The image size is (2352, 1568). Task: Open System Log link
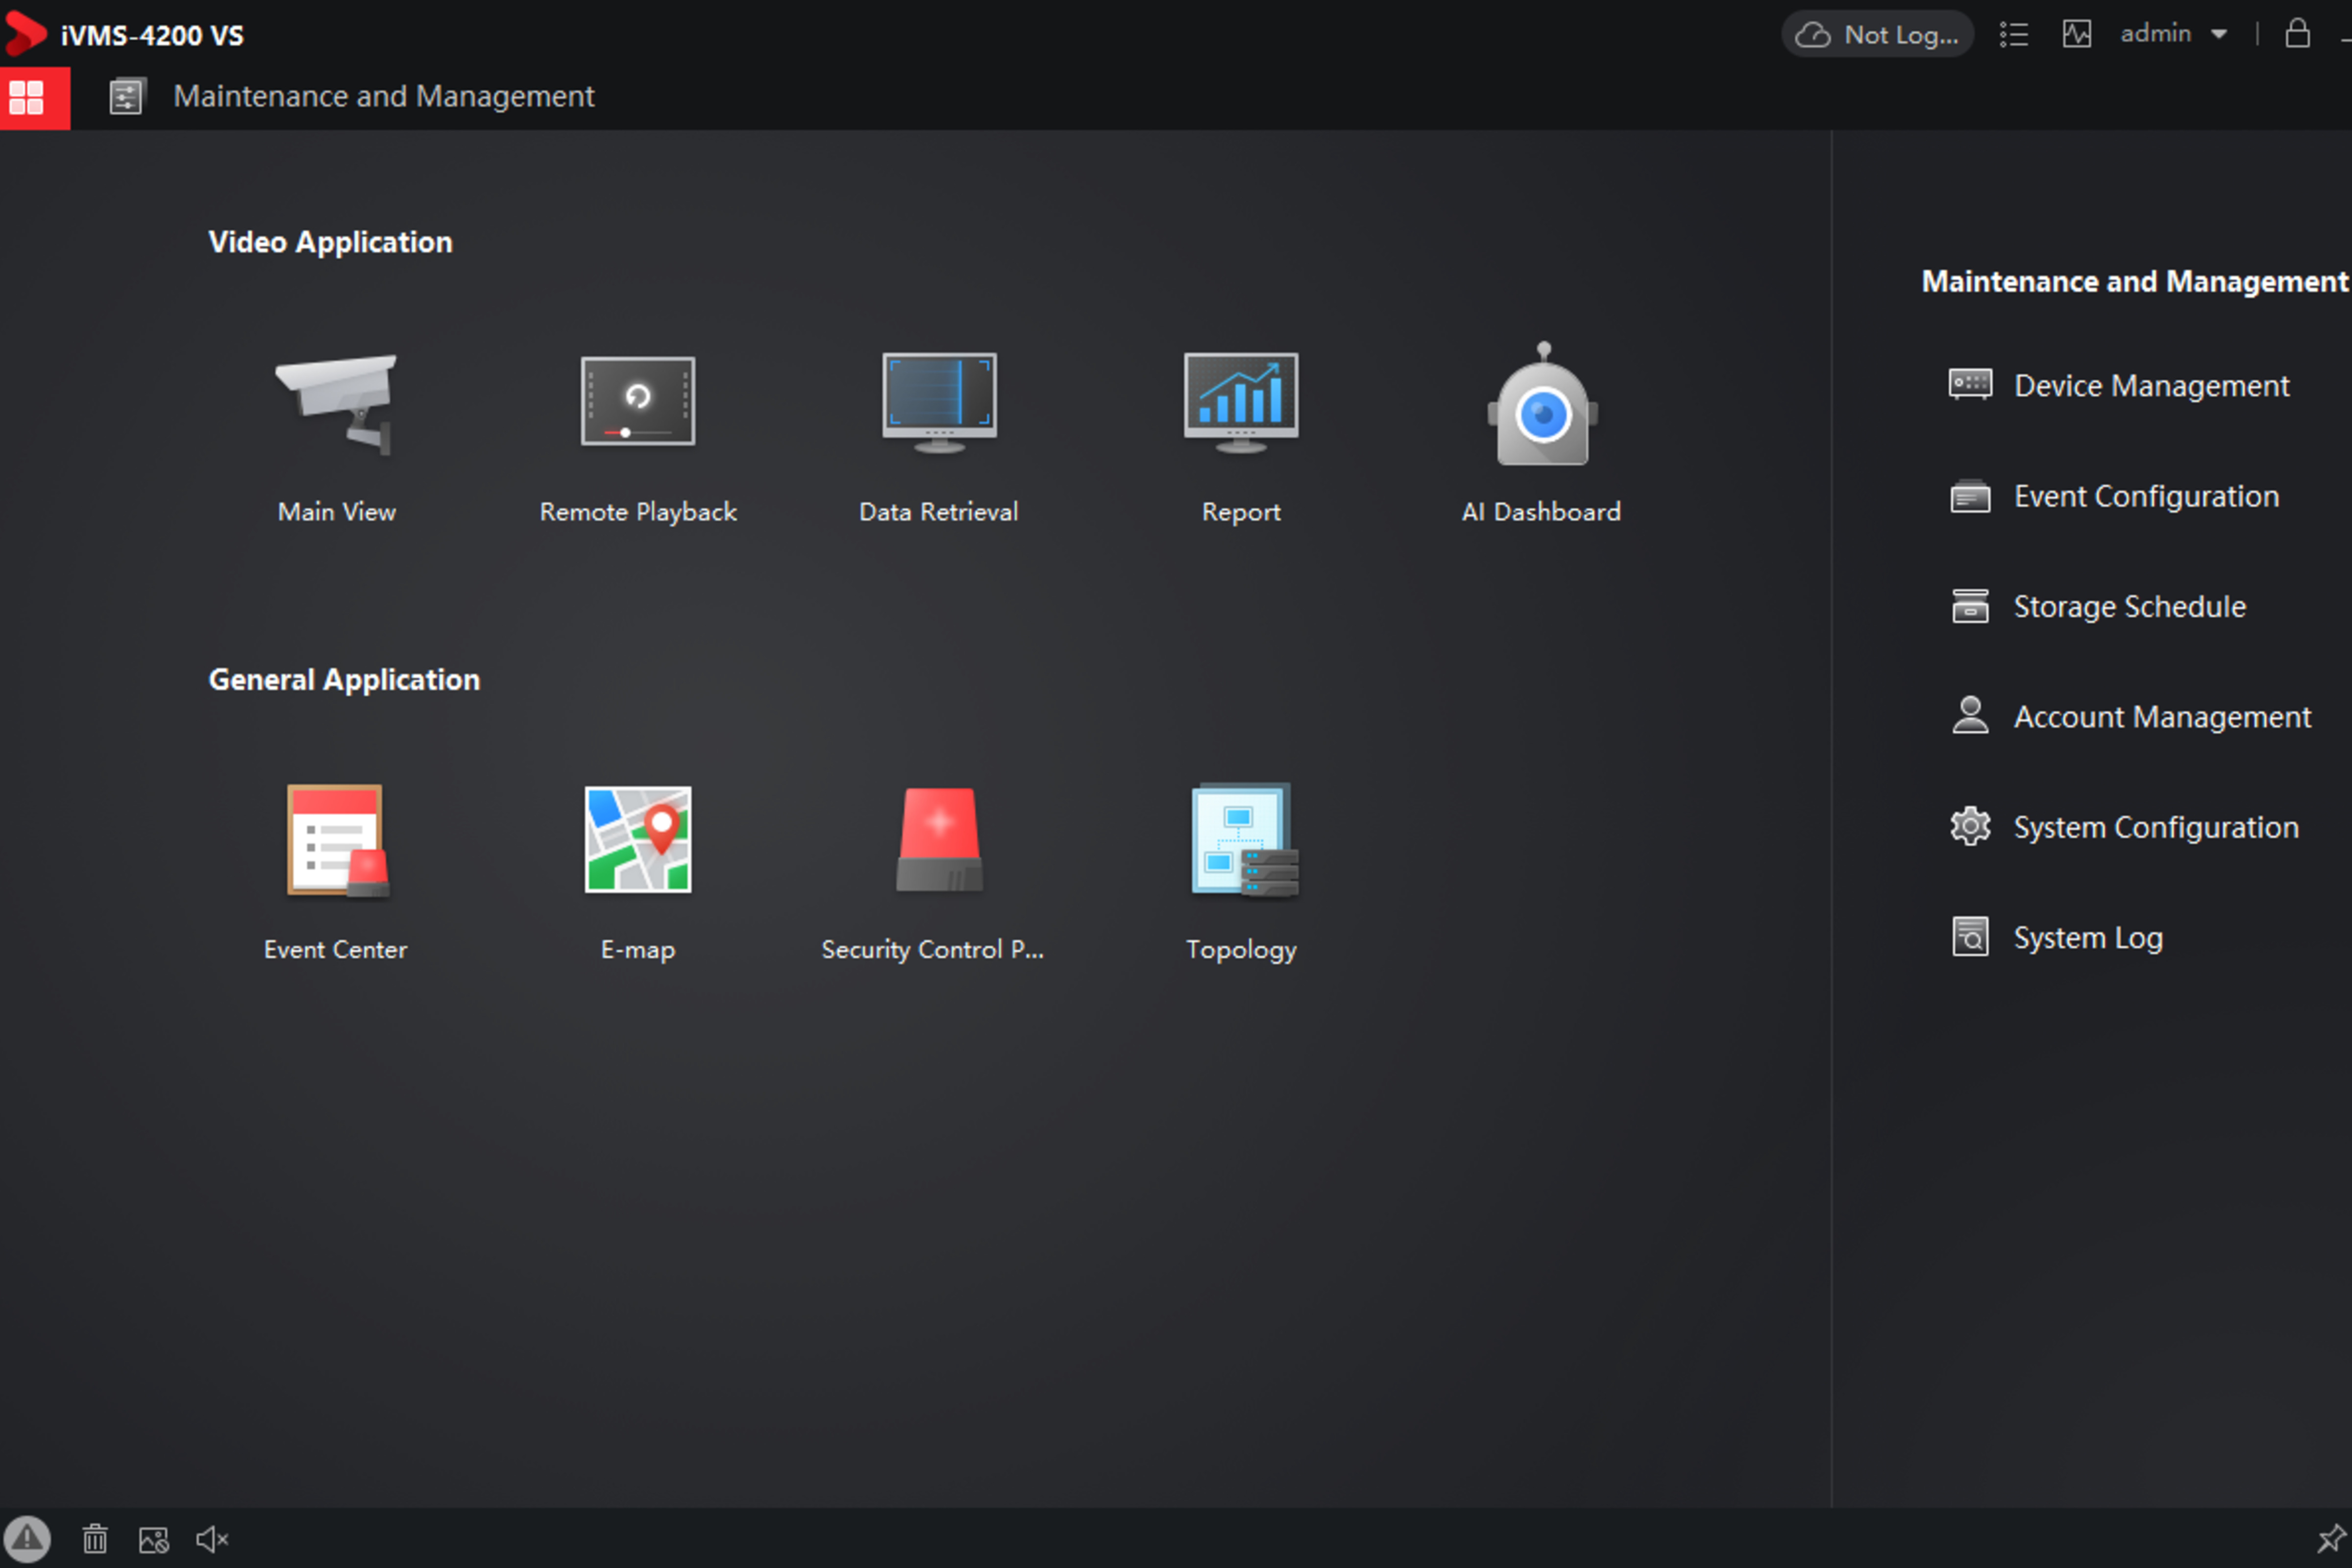point(2088,938)
